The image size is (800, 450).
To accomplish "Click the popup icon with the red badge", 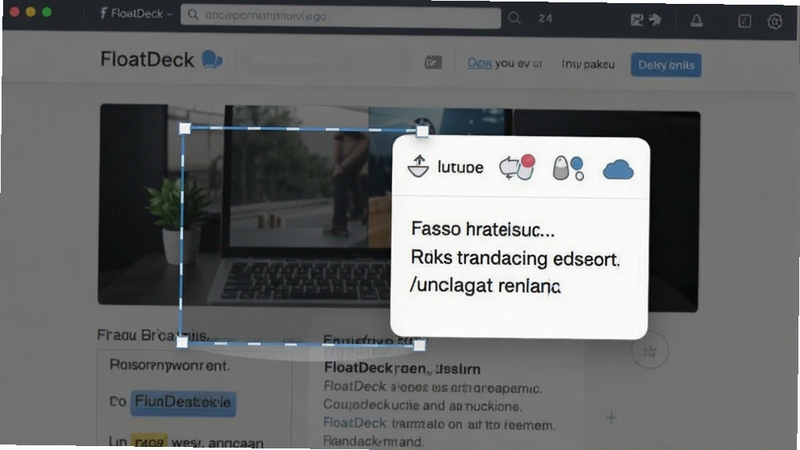I will pyautogui.click(x=517, y=167).
